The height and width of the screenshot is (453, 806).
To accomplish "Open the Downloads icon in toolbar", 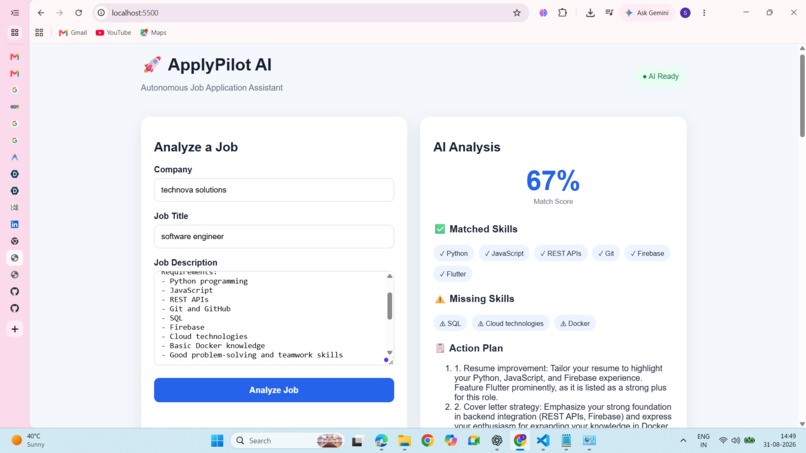I will 590,13.
